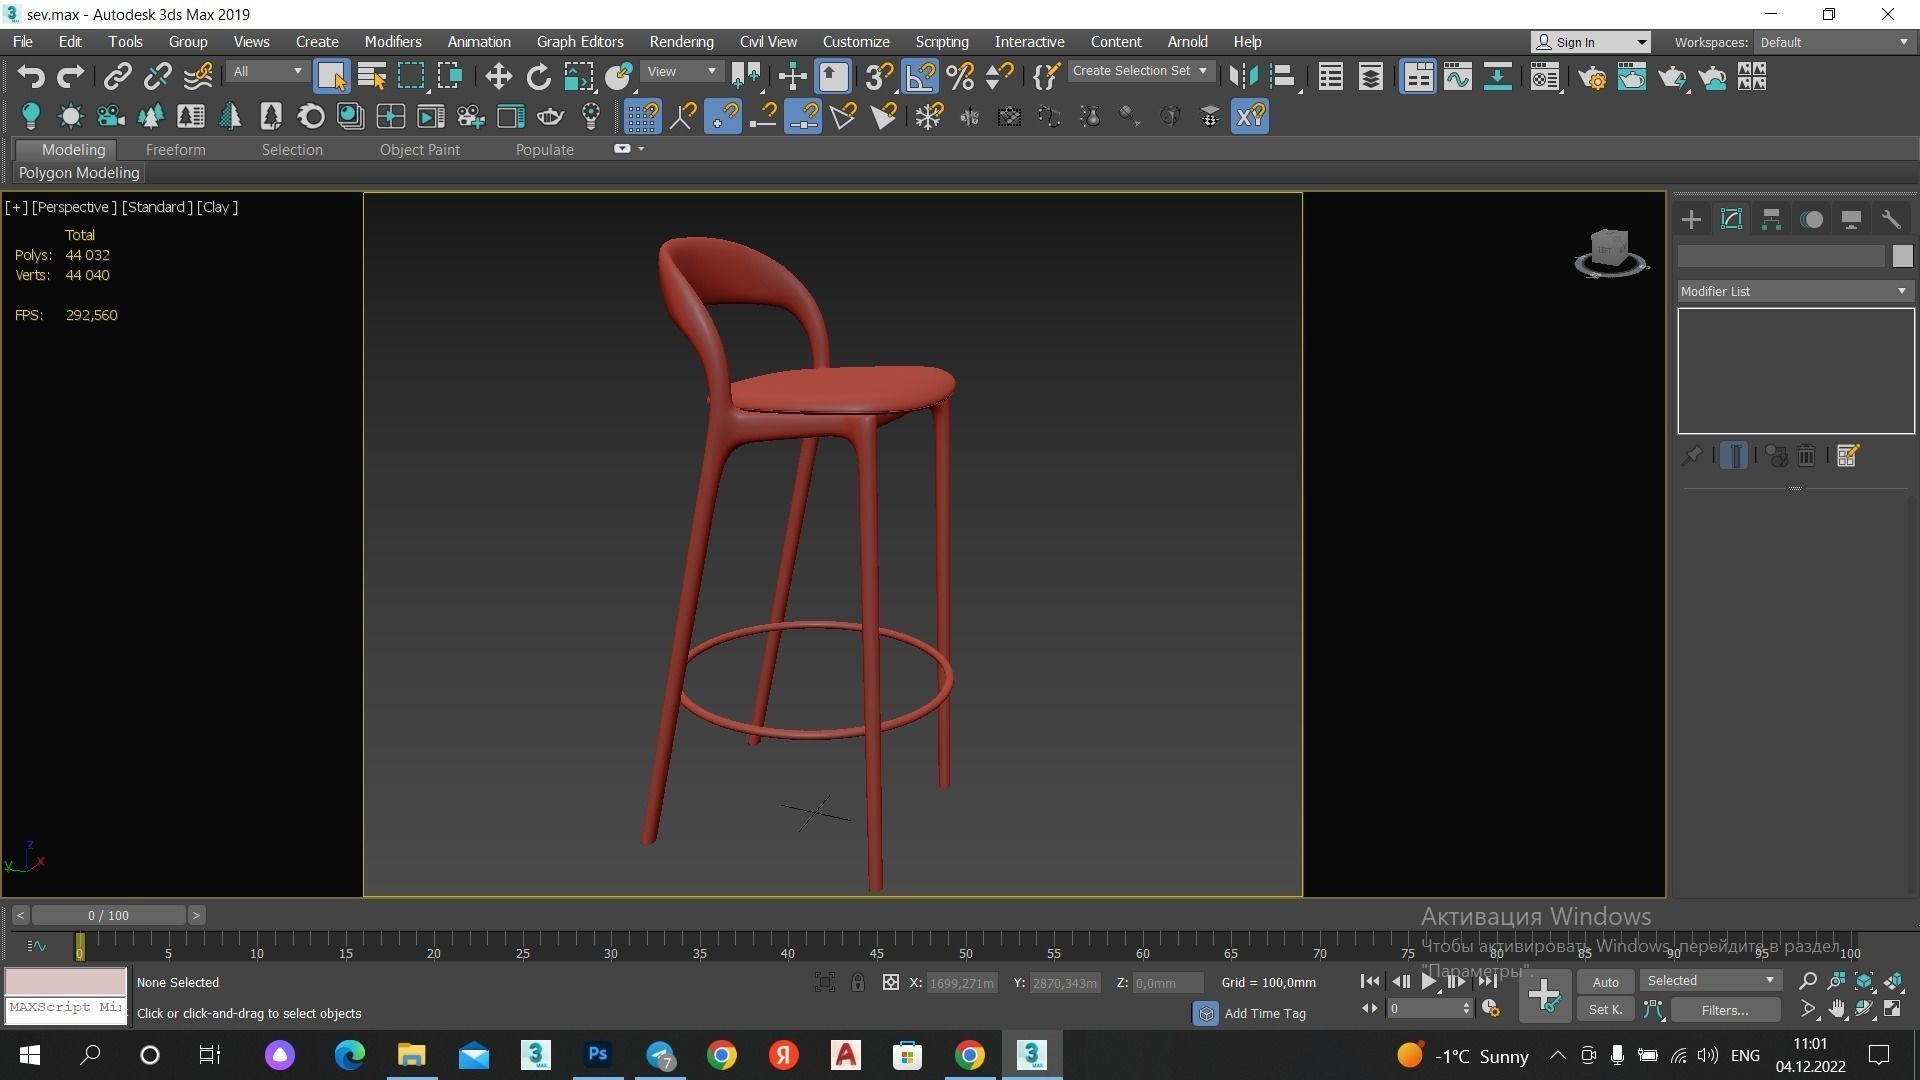The height and width of the screenshot is (1080, 1920).
Task: Toggle Window/Crossing selection mode
Action: point(451,77)
